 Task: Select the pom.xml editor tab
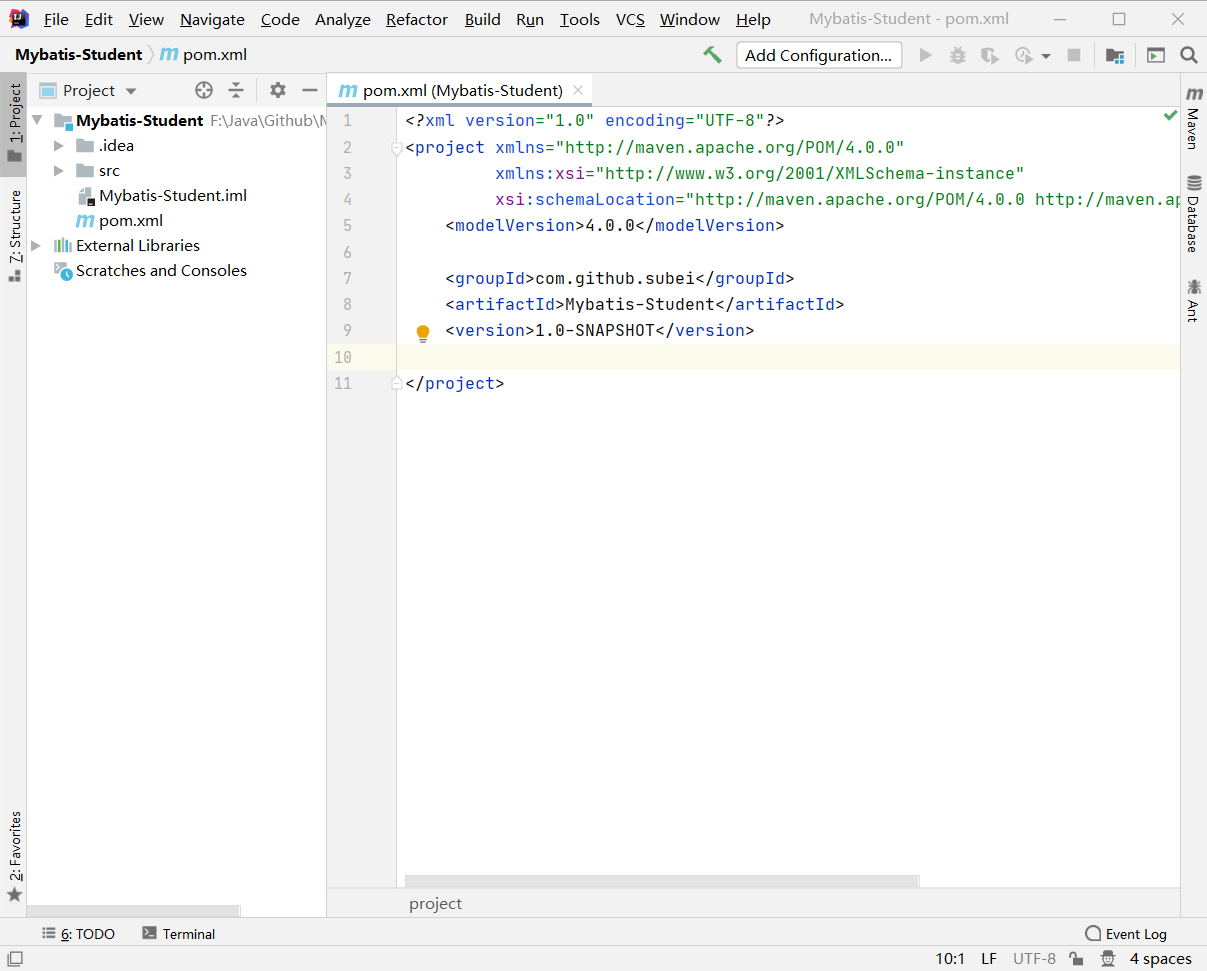(x=460, y=91)
